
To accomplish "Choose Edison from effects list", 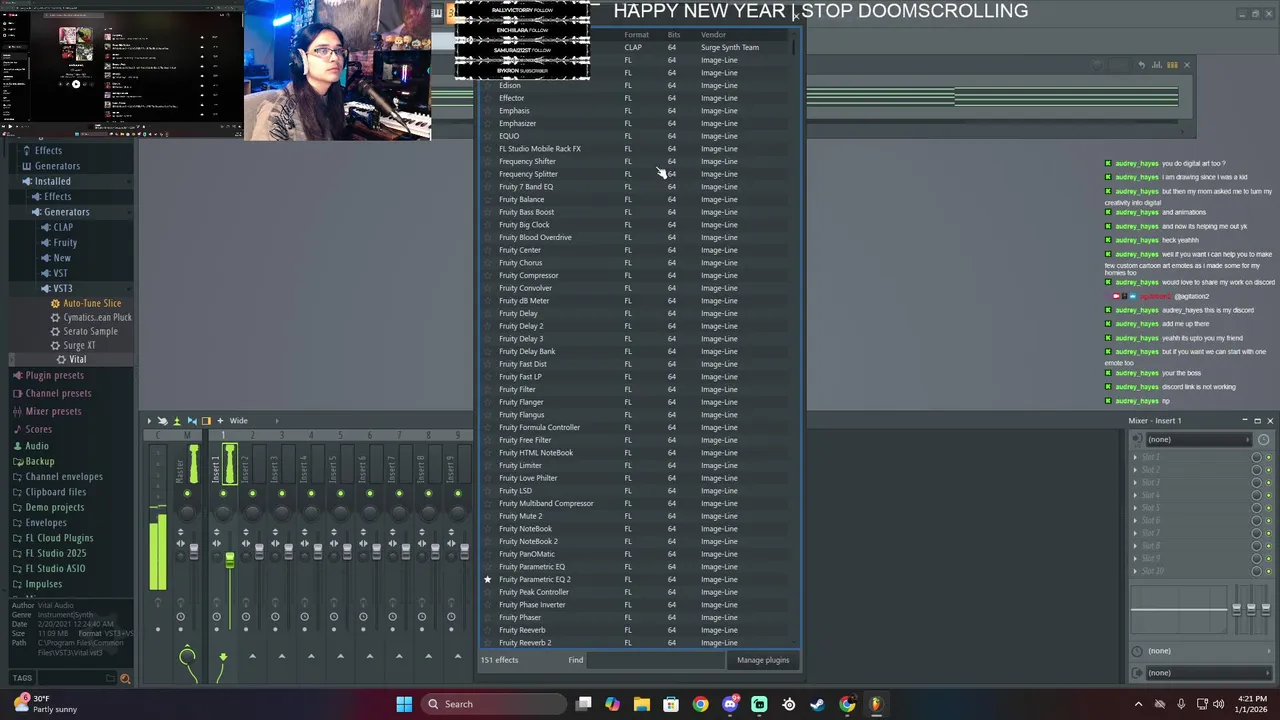I will (x=510, y=86).
